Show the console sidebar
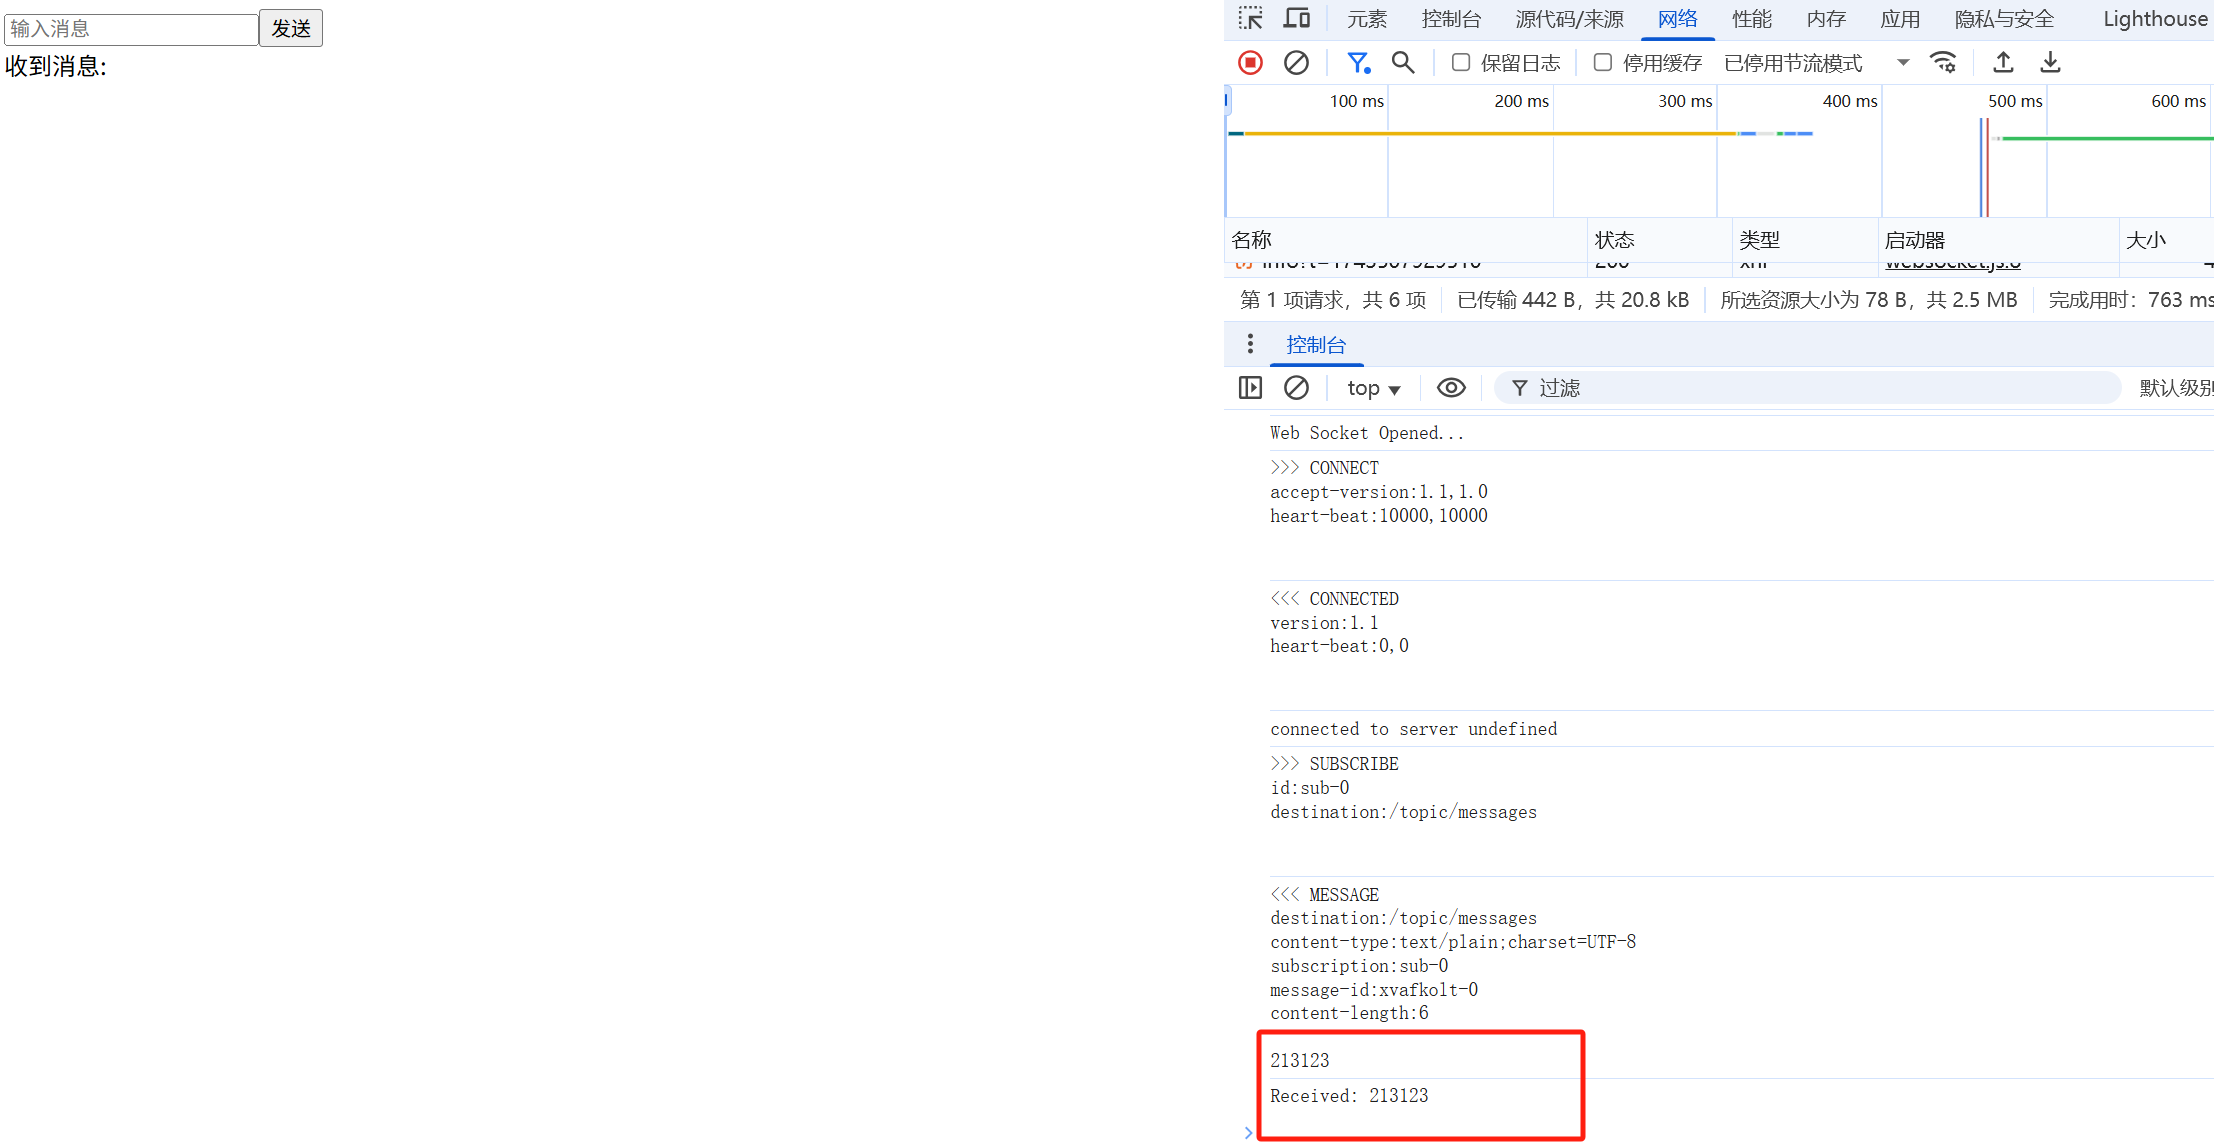 point(1250,388)
